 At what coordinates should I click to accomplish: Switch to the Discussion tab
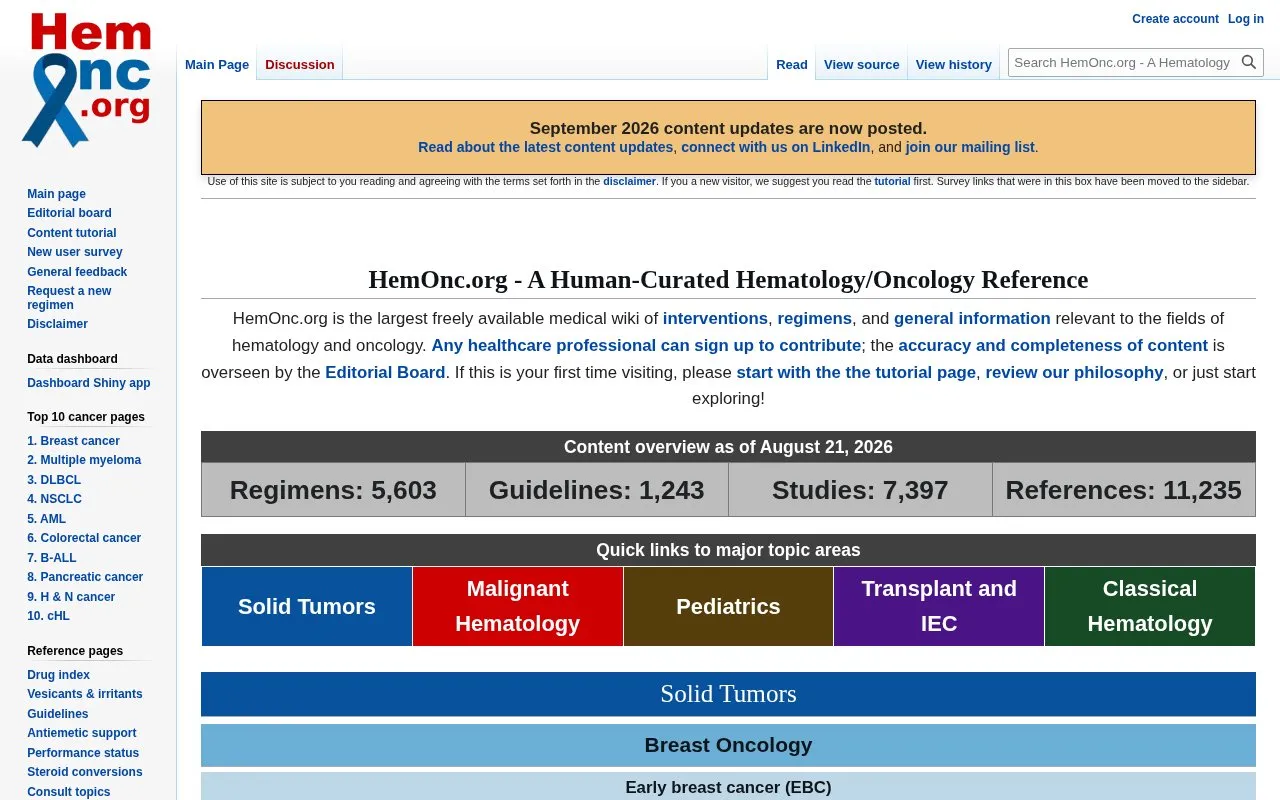click(300, 64)
